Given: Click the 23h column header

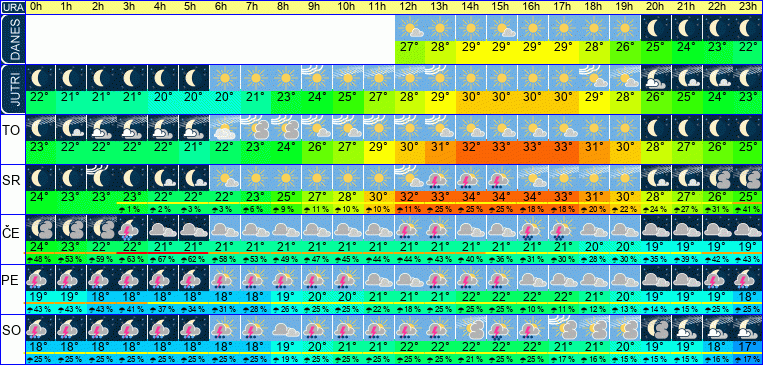Looking at the screenshot, I should click(748, 7).
